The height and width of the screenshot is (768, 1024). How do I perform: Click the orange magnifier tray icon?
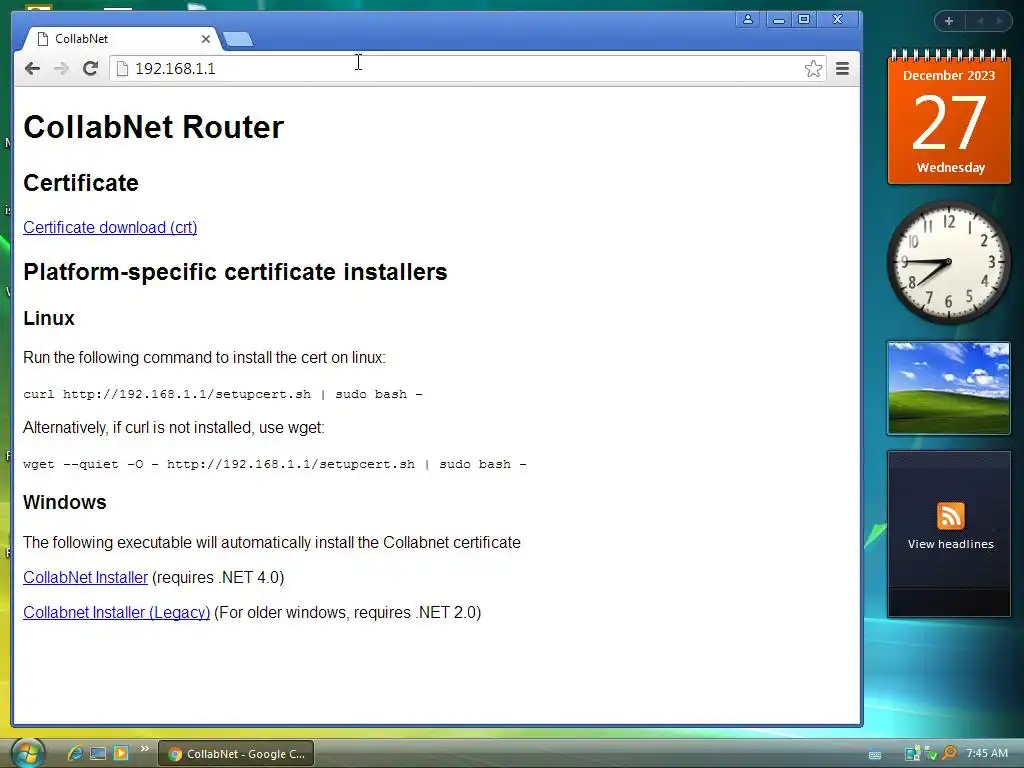click(x=949, y=754)
